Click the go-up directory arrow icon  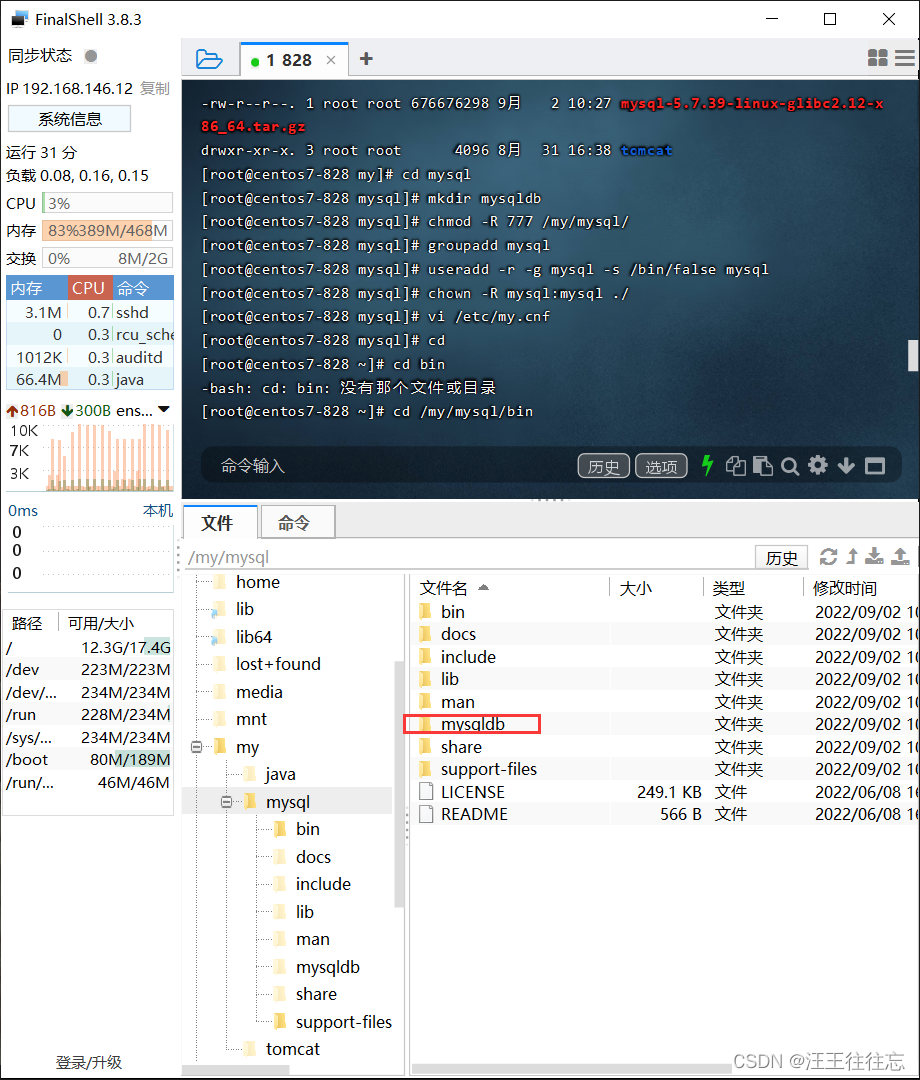point(853,557)
